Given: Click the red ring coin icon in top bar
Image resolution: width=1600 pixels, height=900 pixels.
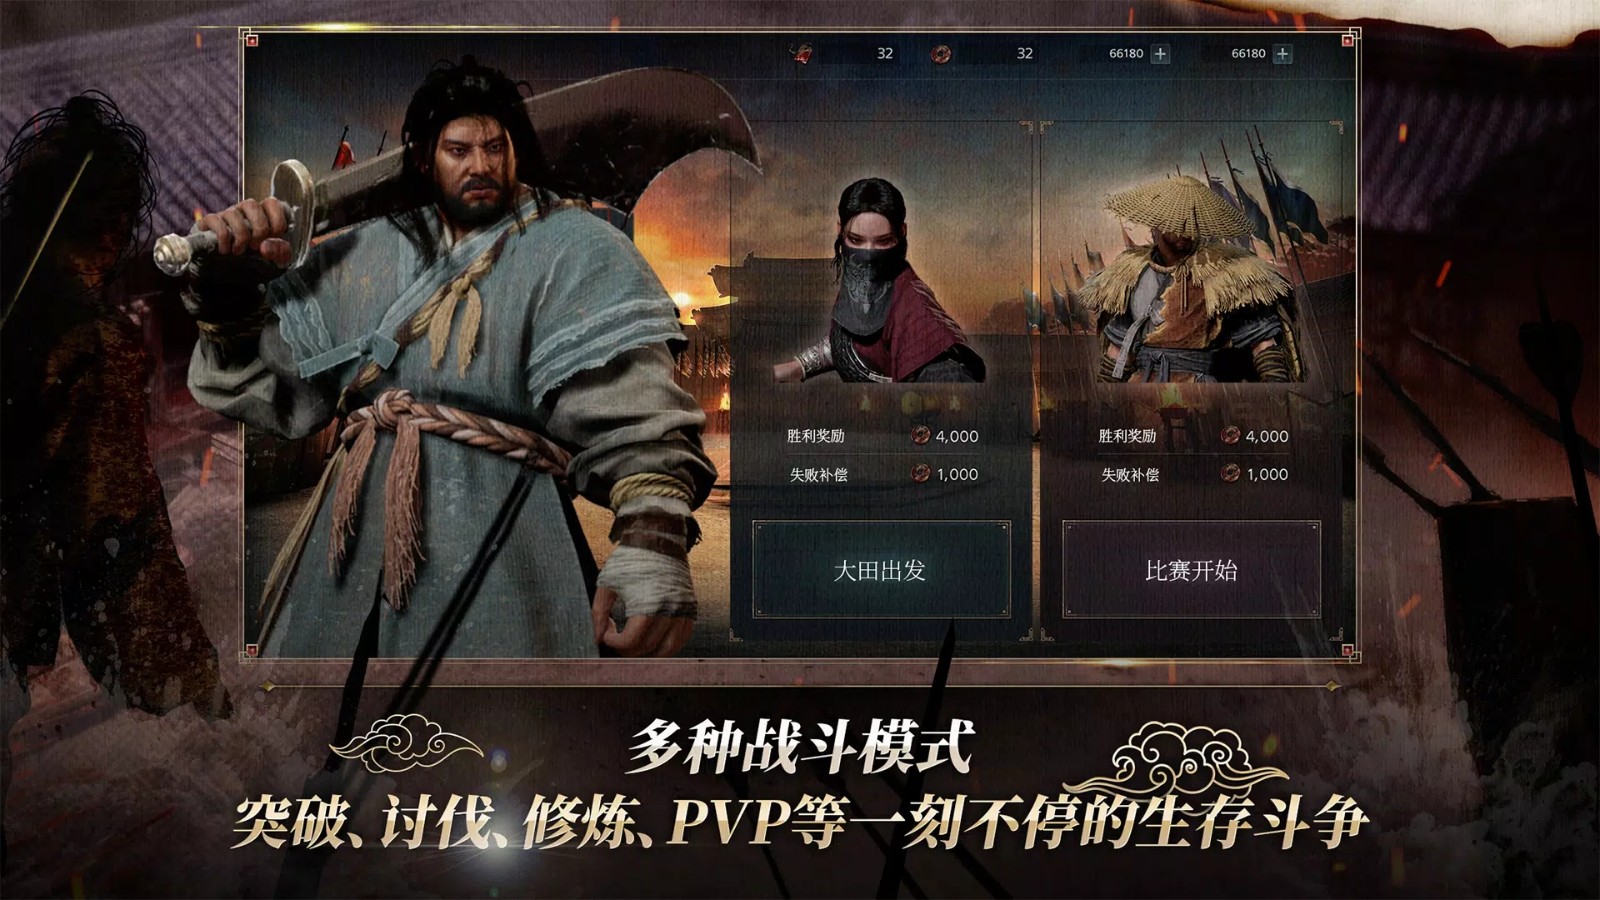Looking at the screenshot, I should [x=940, y=53].
